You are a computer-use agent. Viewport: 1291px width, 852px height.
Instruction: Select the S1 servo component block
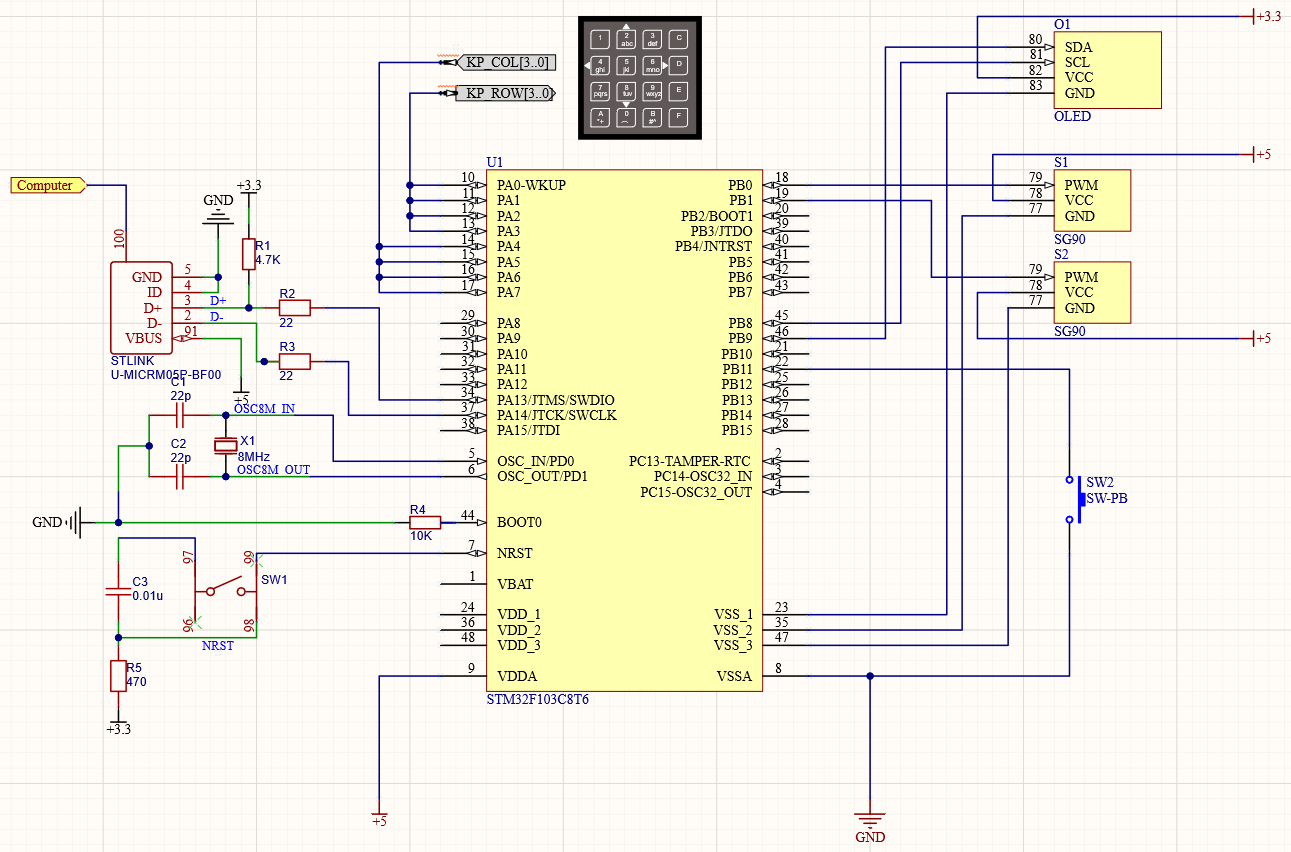[1092, 200]
